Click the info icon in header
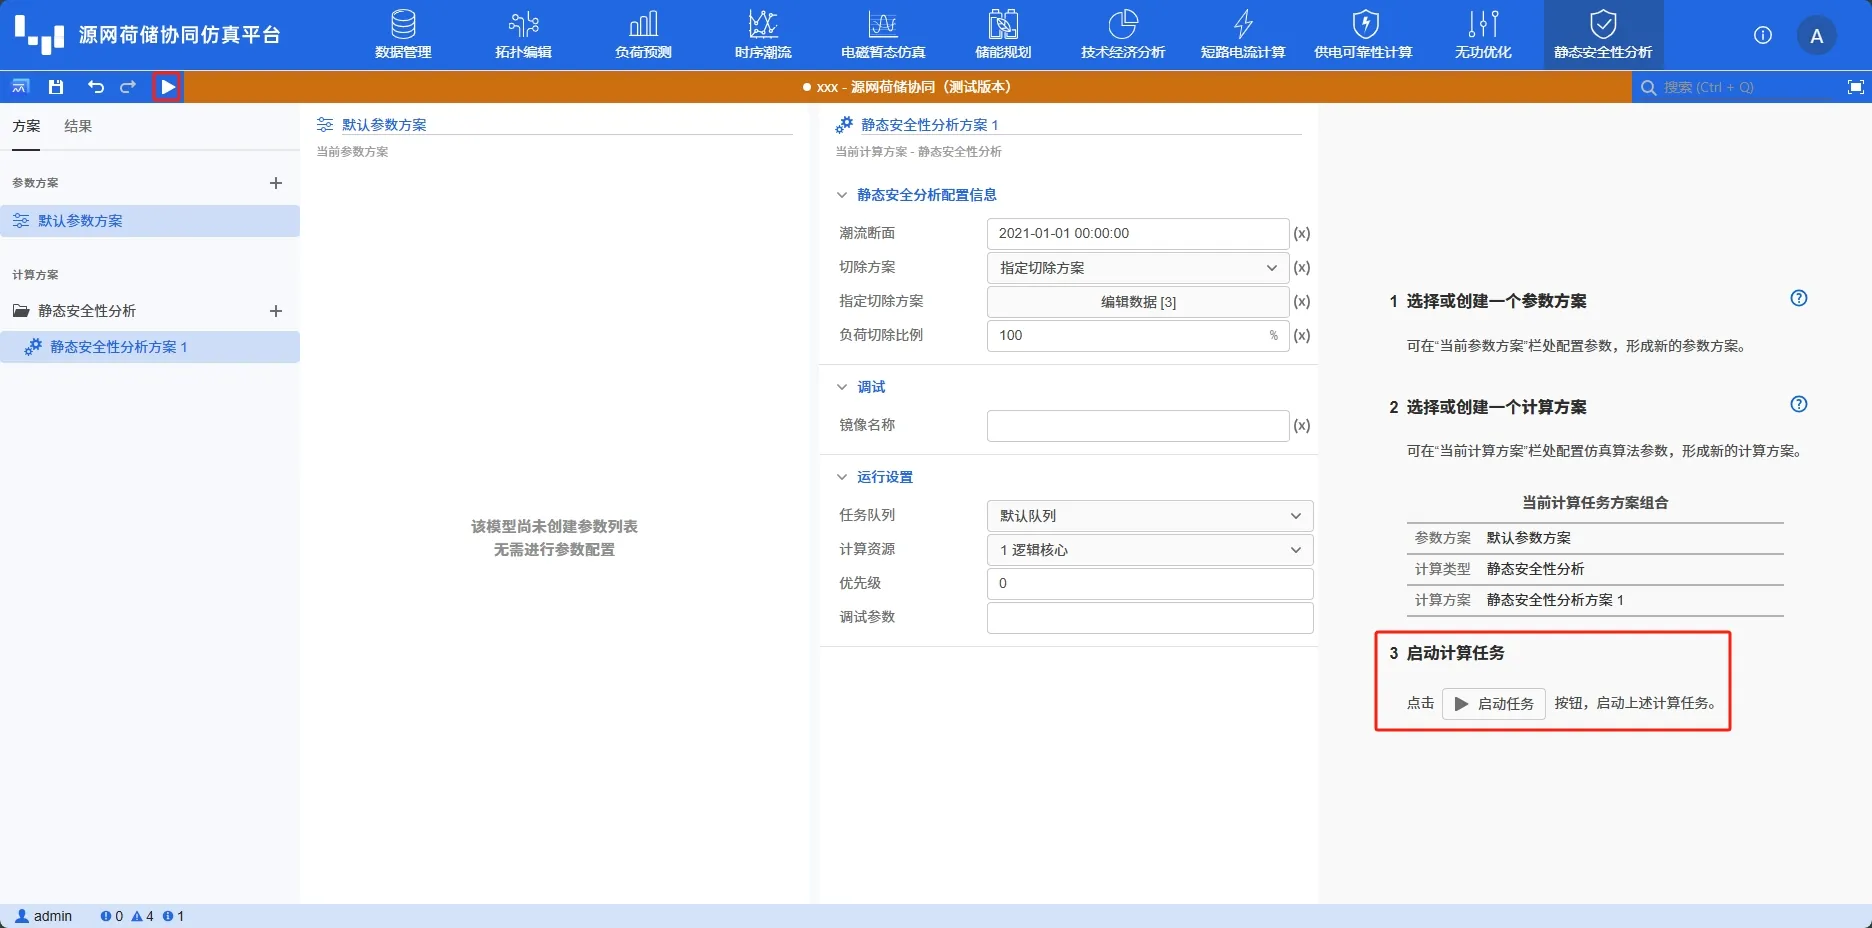This screenshot has height=928, width=1872. 1763,35
